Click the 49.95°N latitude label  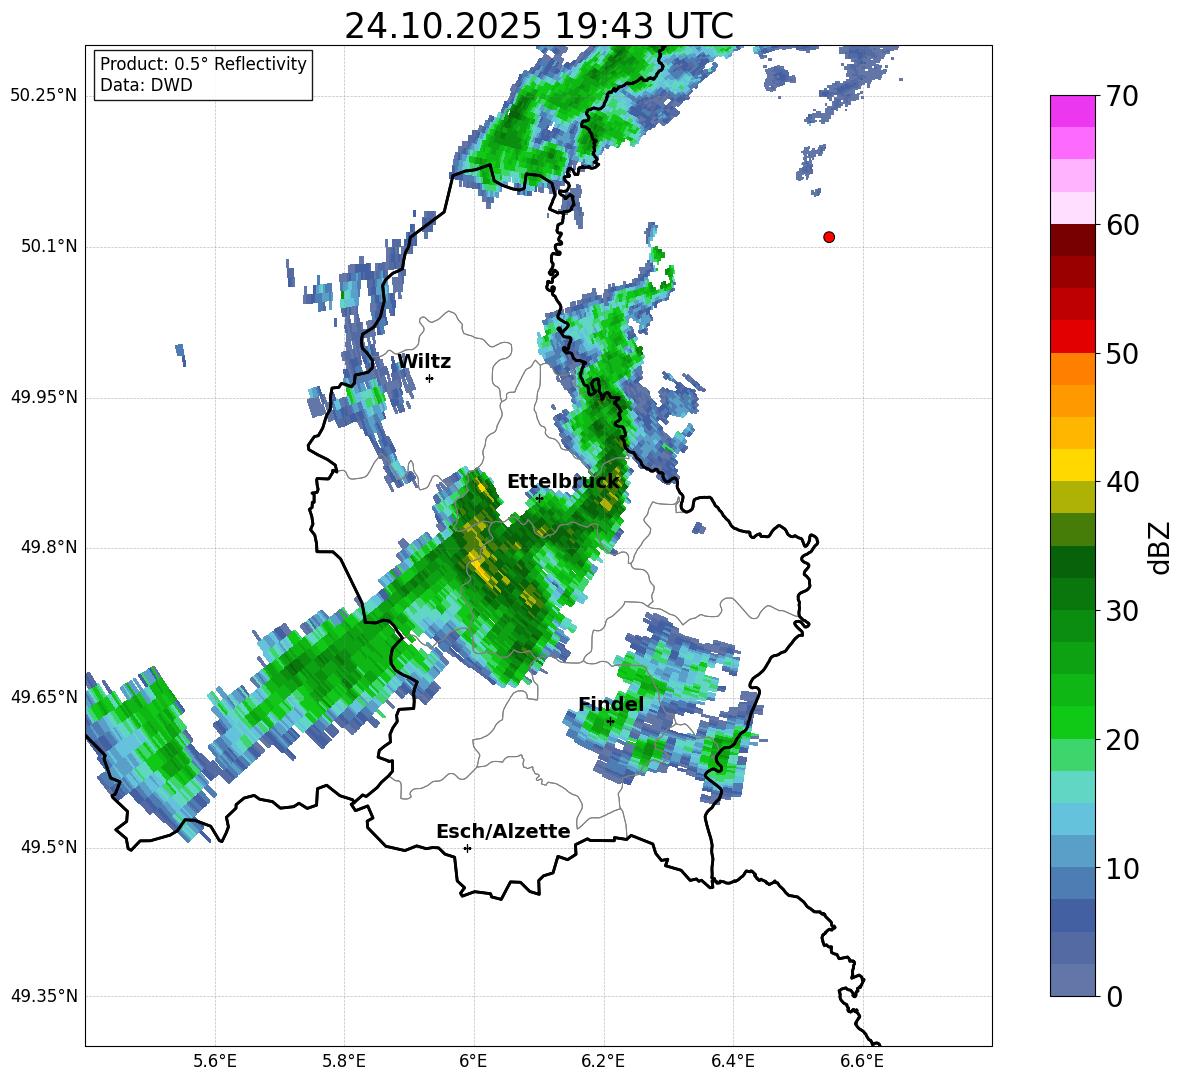(x=44, y=396)
